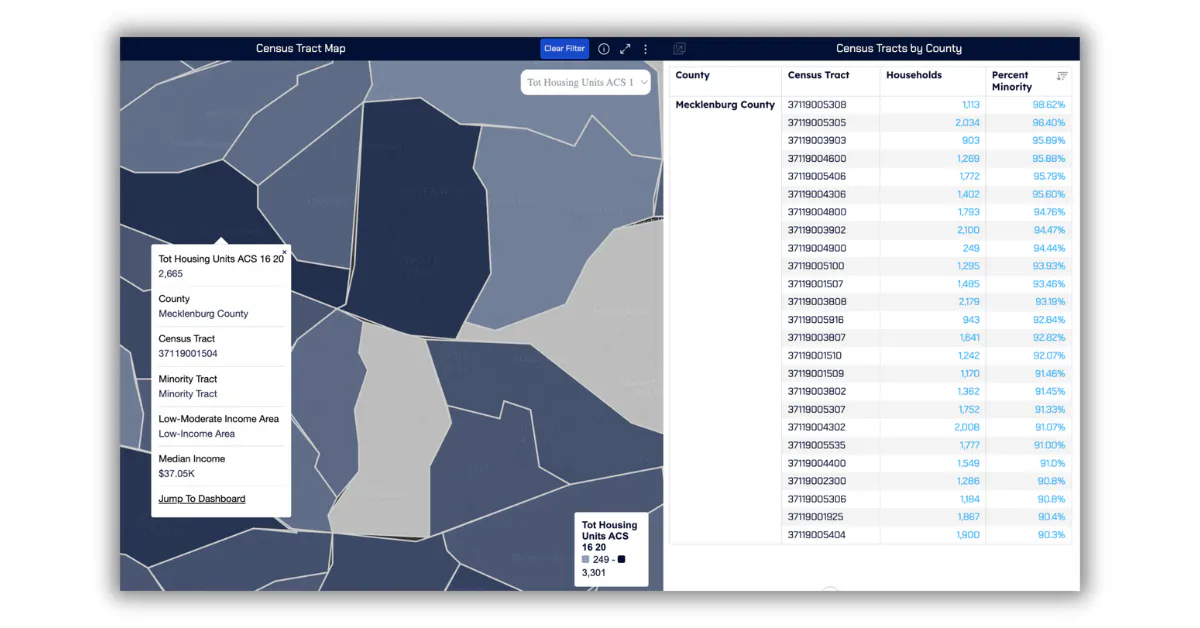Viewport: 1200px width, 628px height.
Task: Open the map information tooltip icon
Action: 603,47
